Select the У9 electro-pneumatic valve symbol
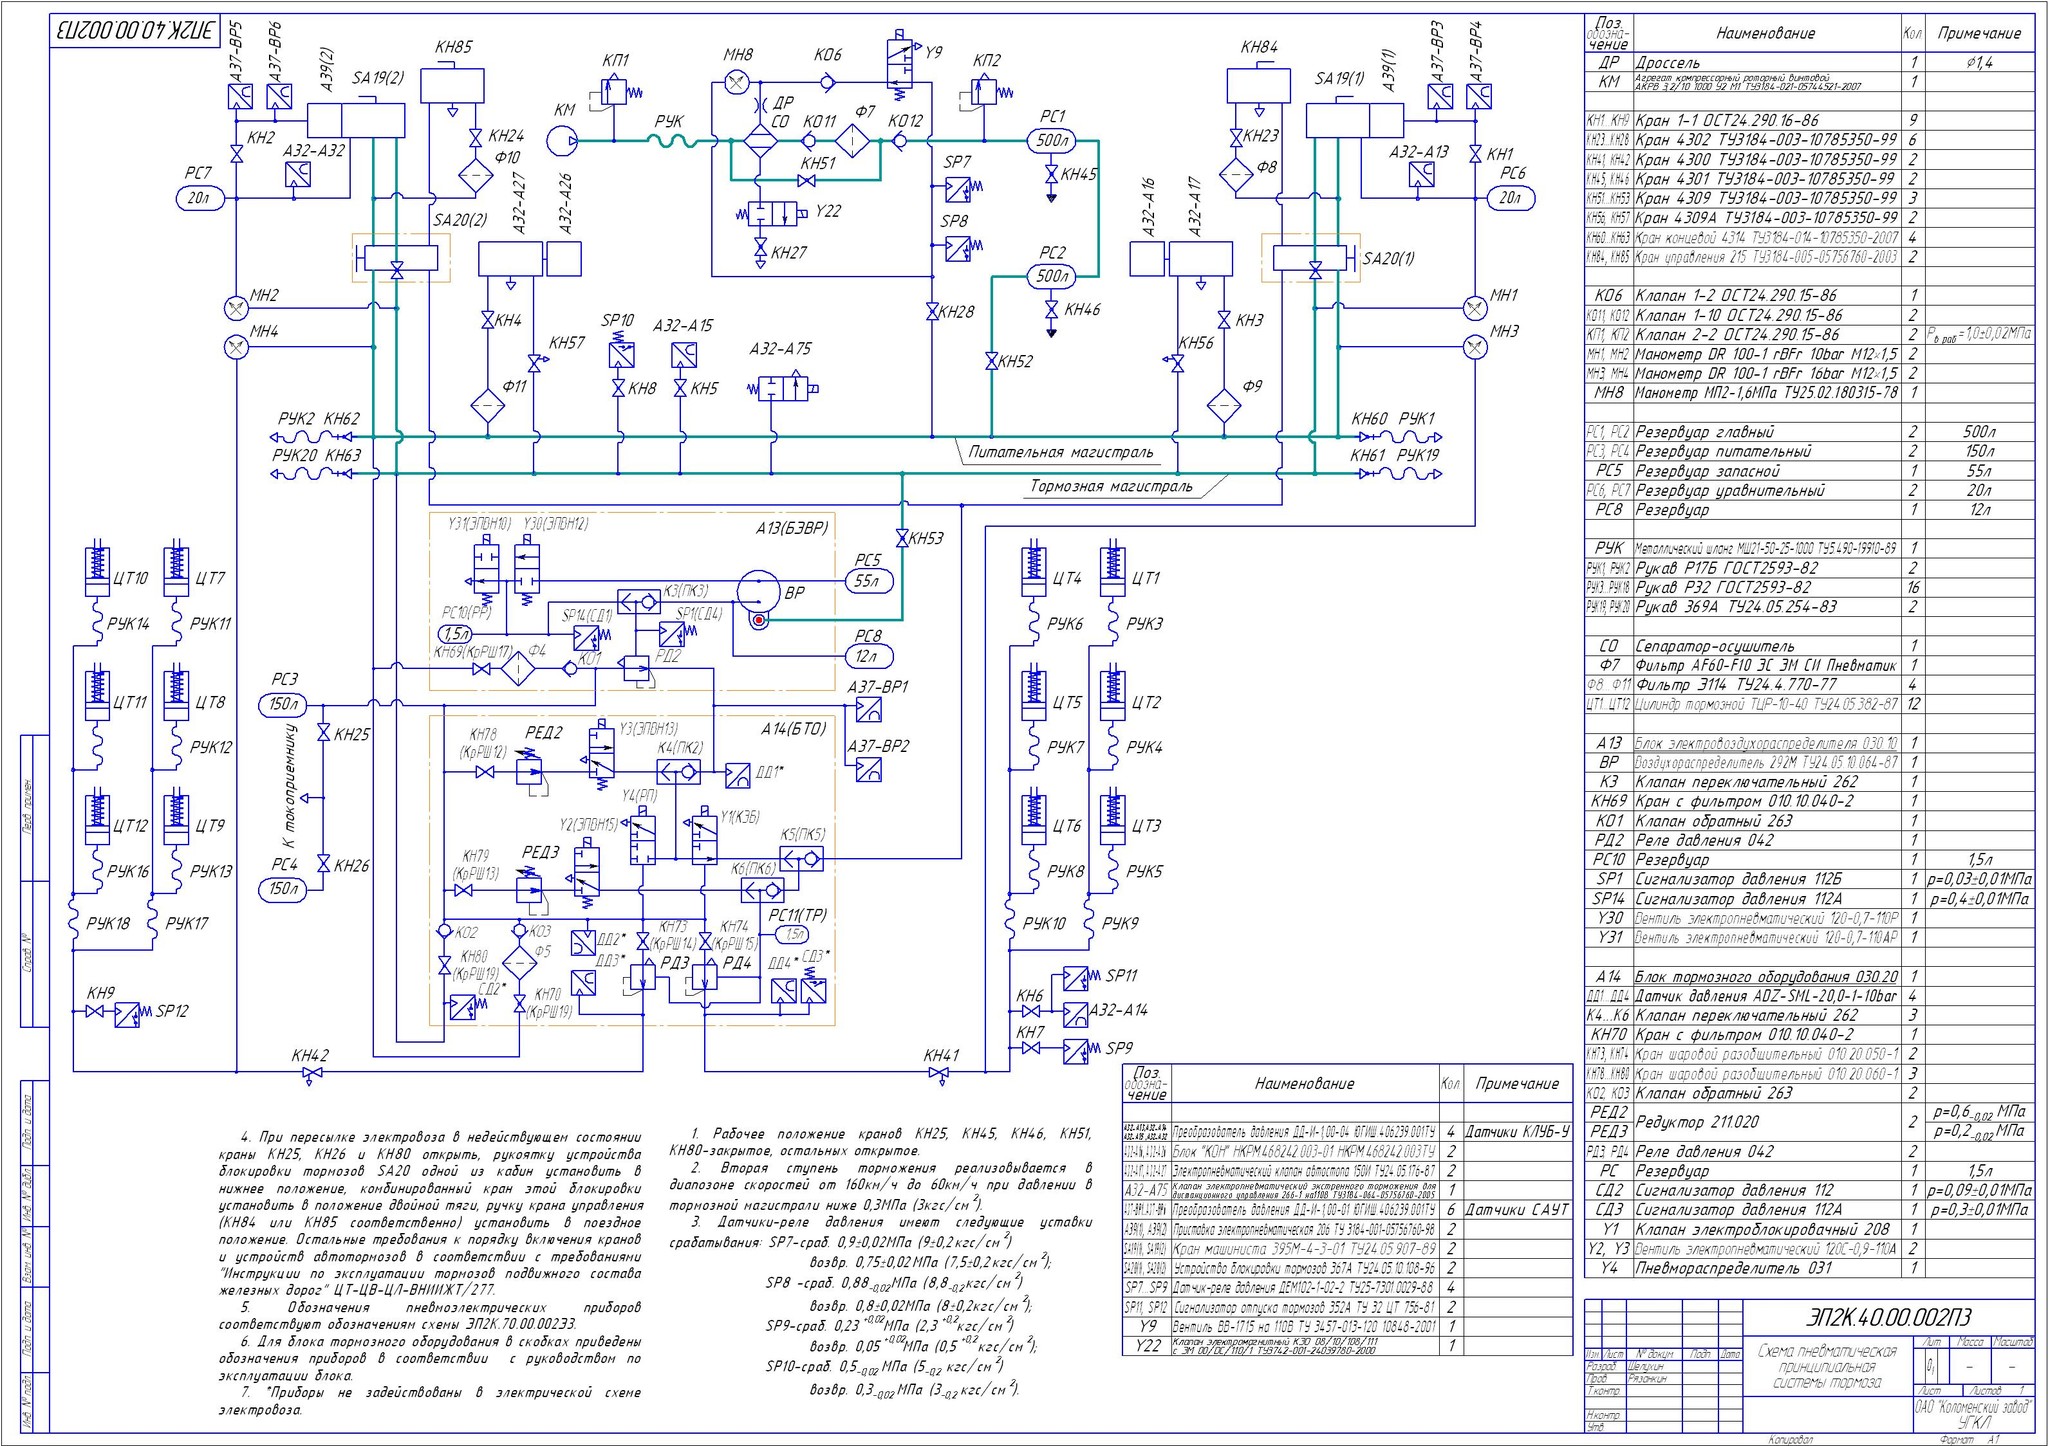 898,66
